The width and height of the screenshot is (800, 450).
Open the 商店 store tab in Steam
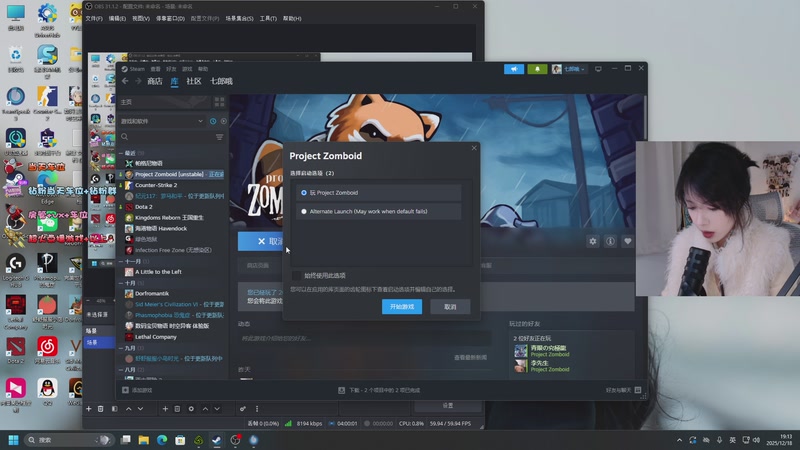click(155, 81)
